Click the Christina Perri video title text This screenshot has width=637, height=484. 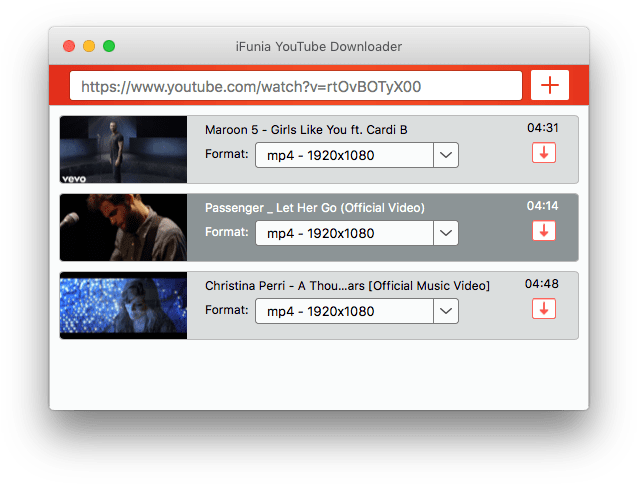[347, 286]
